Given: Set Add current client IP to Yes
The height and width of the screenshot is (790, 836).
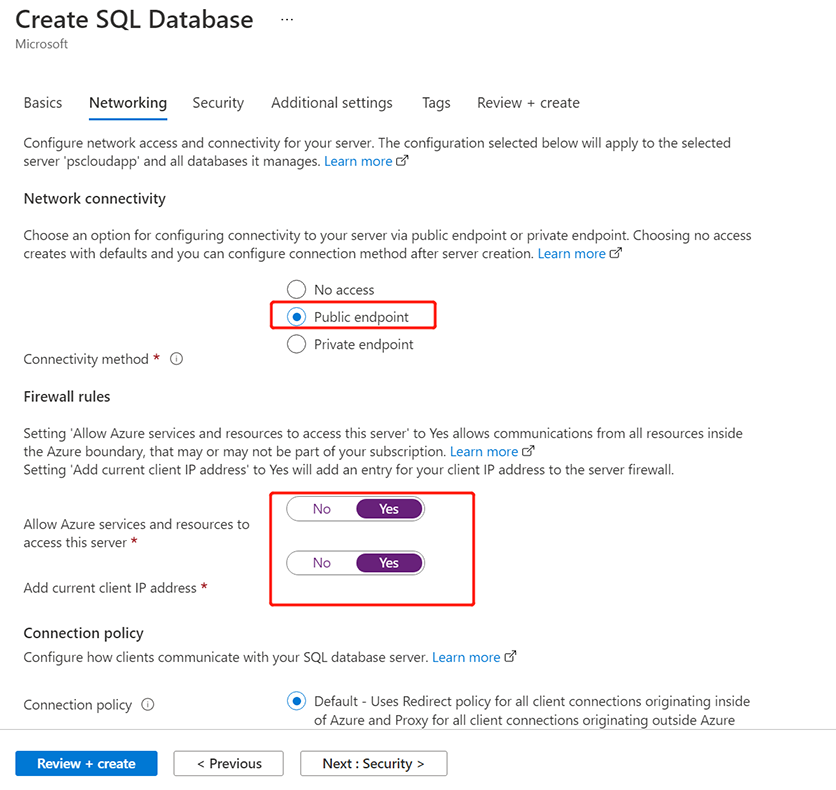Looking at the screenshot, I should click(389, 563).
